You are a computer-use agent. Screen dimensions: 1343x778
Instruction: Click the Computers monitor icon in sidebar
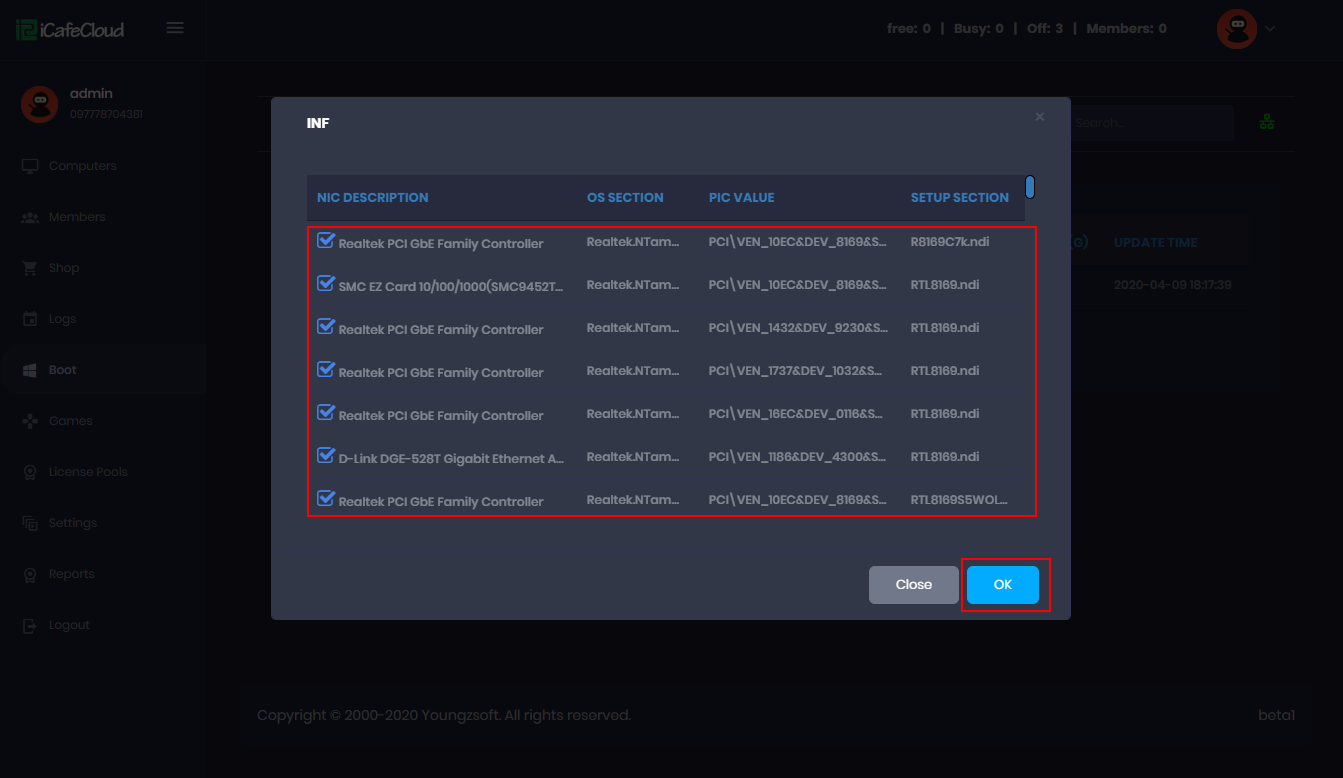[30, 166]
